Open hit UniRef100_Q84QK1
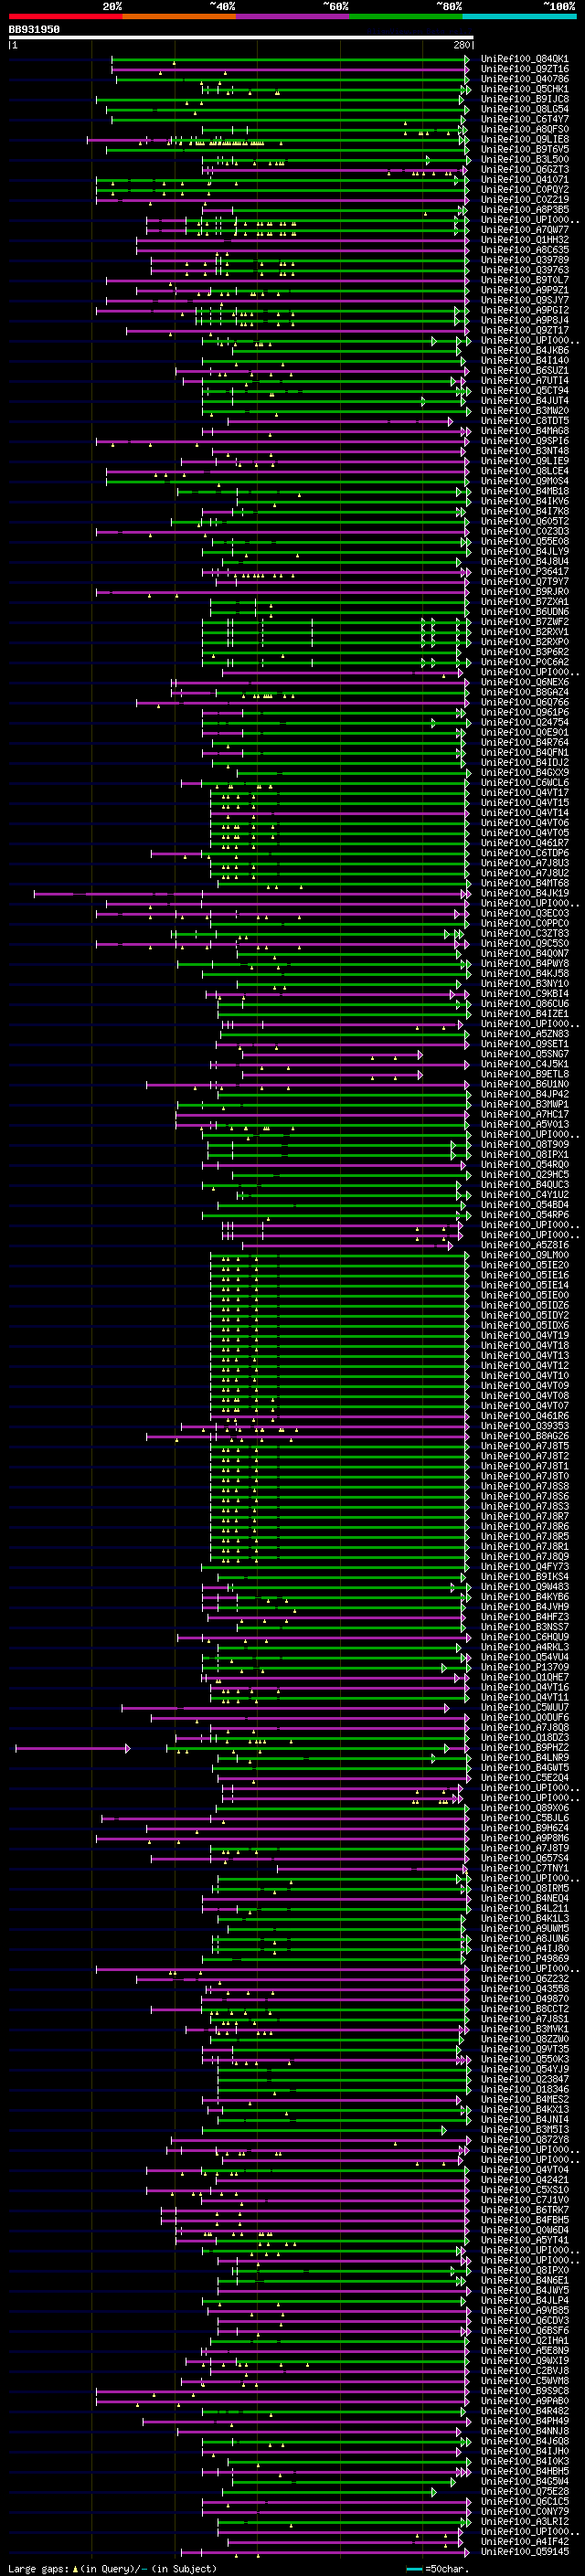 point(525,59)
